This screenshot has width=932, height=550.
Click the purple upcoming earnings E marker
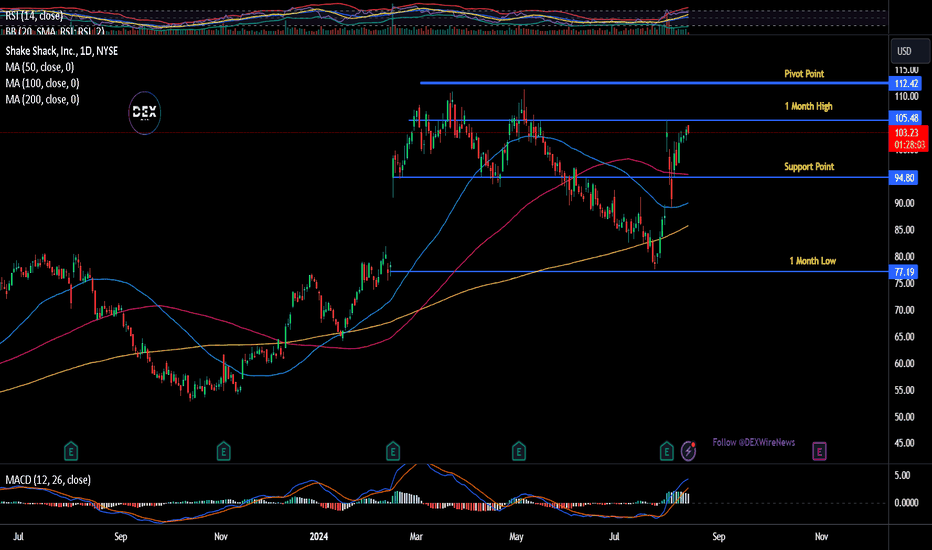tap(820, 451)
